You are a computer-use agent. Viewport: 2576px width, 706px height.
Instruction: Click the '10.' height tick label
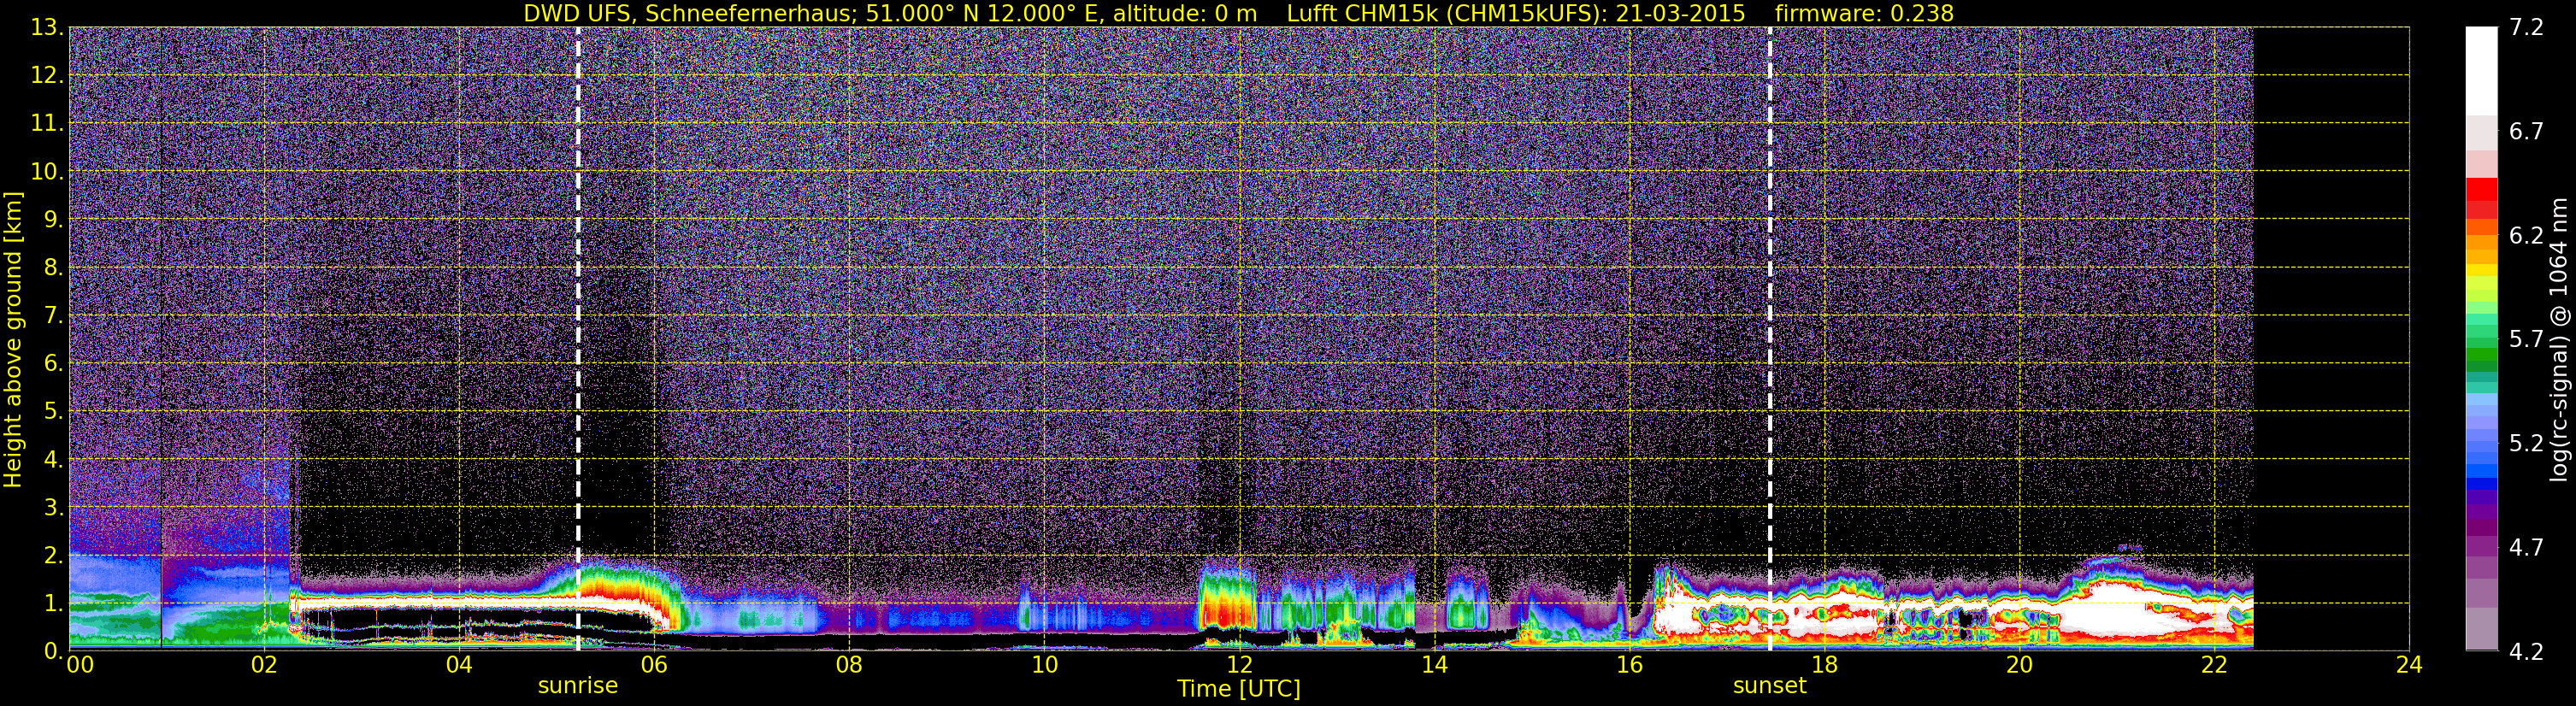pos(47,172)
